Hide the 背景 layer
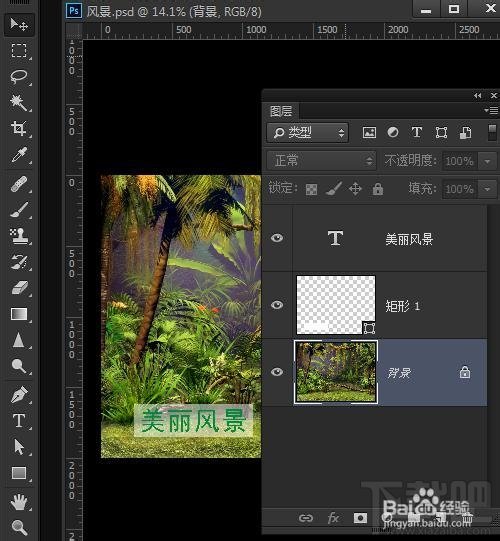The image size is (500, 541). coord(277,372)
